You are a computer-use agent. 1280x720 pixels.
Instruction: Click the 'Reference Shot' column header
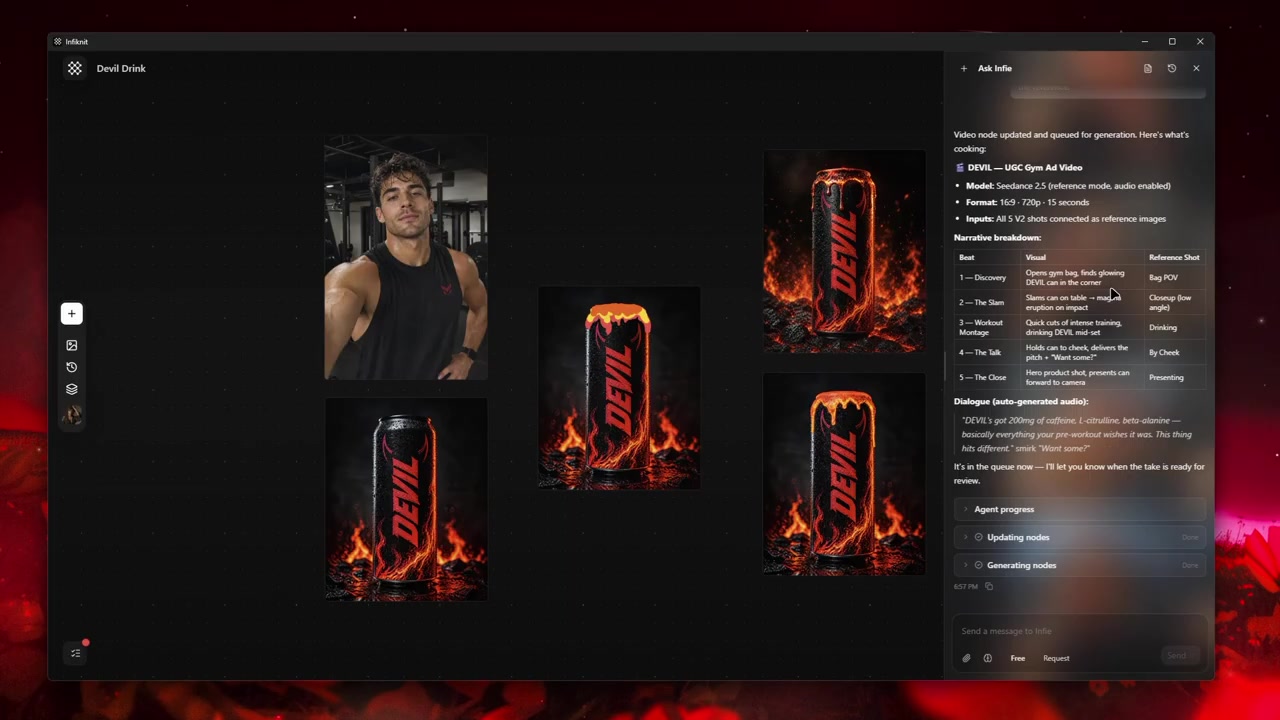pos(1174,257)
